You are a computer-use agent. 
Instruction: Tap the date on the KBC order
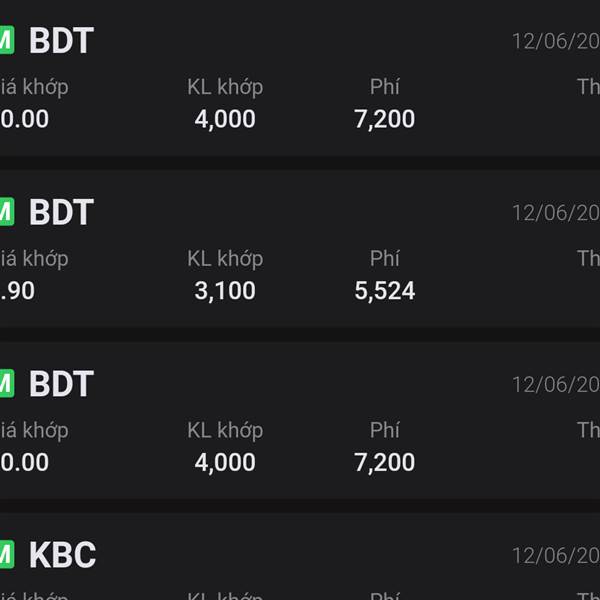click(556, 556)
